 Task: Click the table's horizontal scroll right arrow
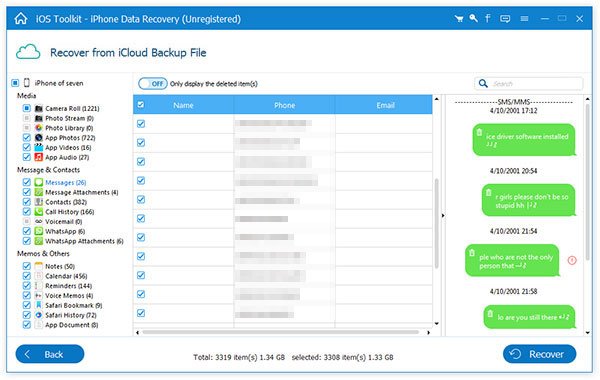point(429,333)
